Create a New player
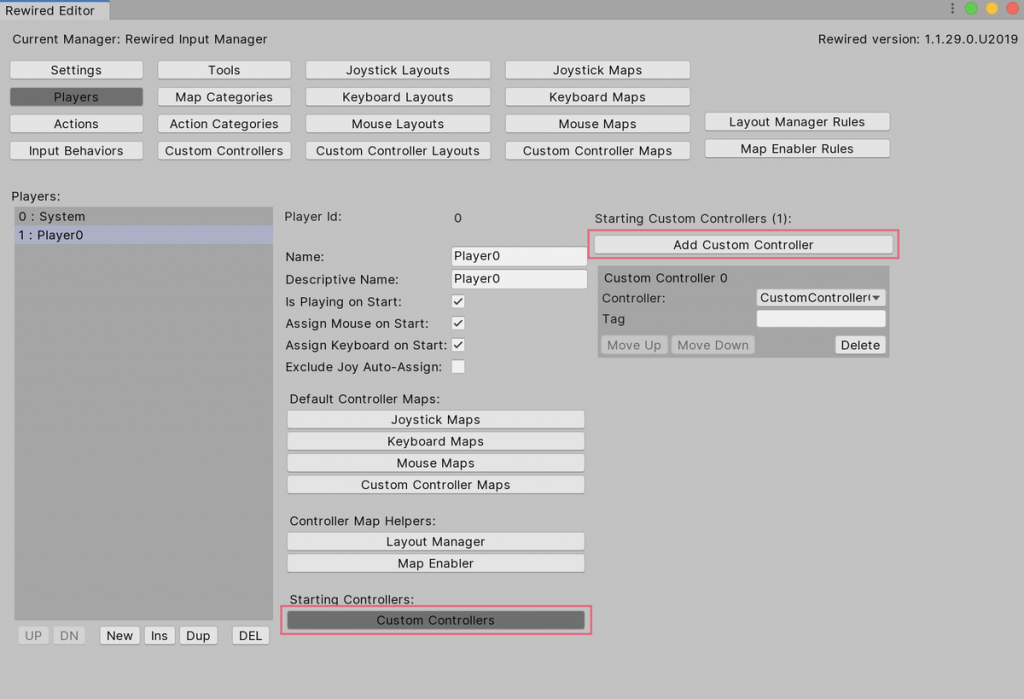The width and height of the screenshot is (1024, 699). pos(120,636)
